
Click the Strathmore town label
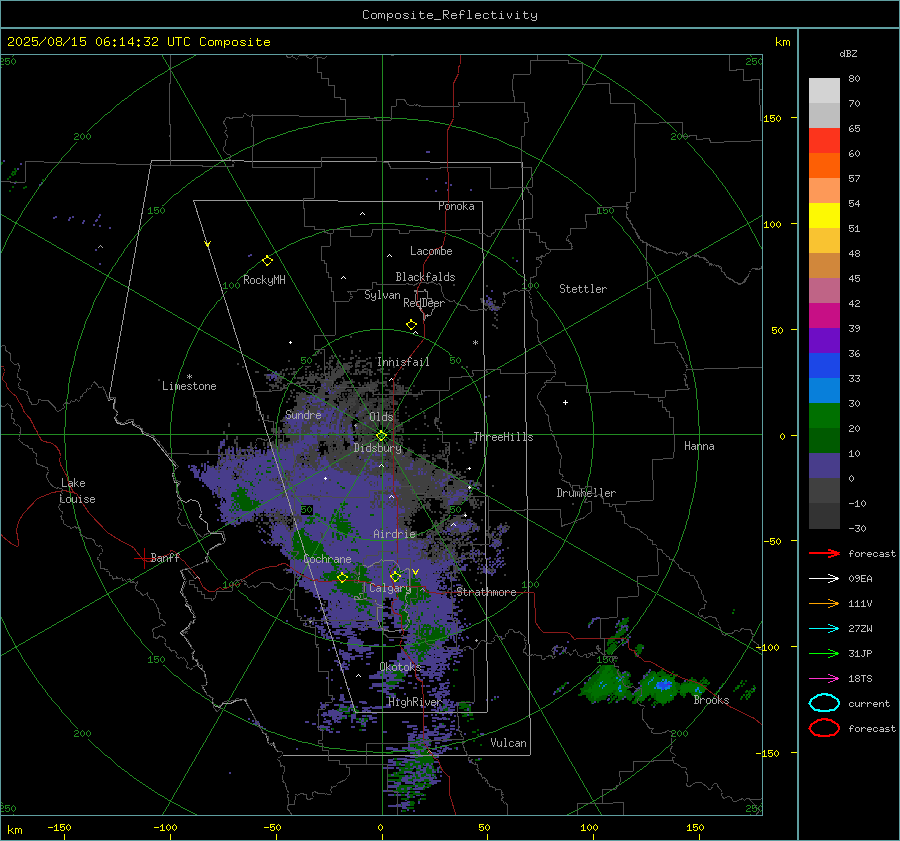click(x=486, y=592)
